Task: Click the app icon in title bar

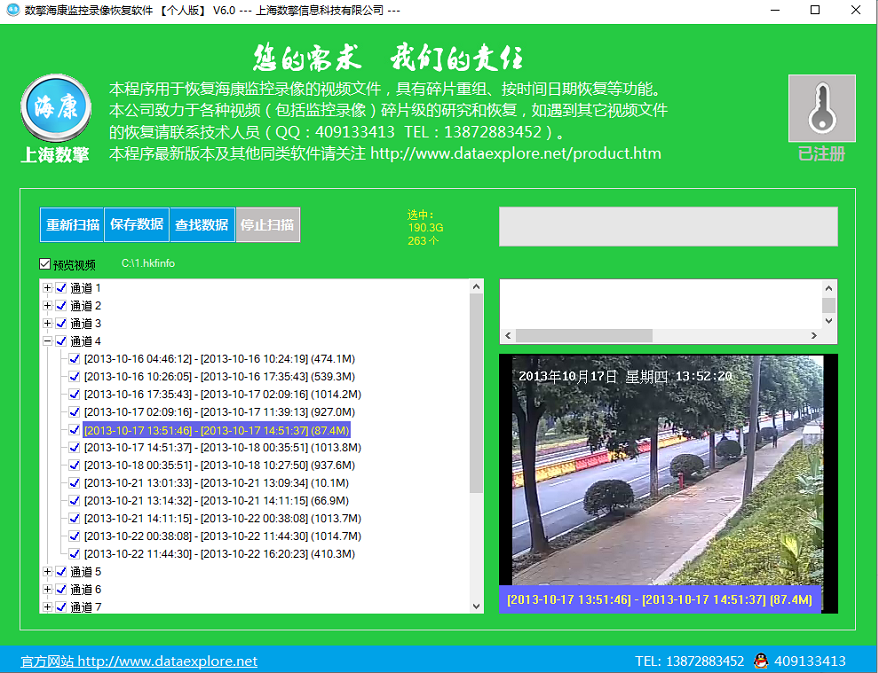Action: (12, 10)
